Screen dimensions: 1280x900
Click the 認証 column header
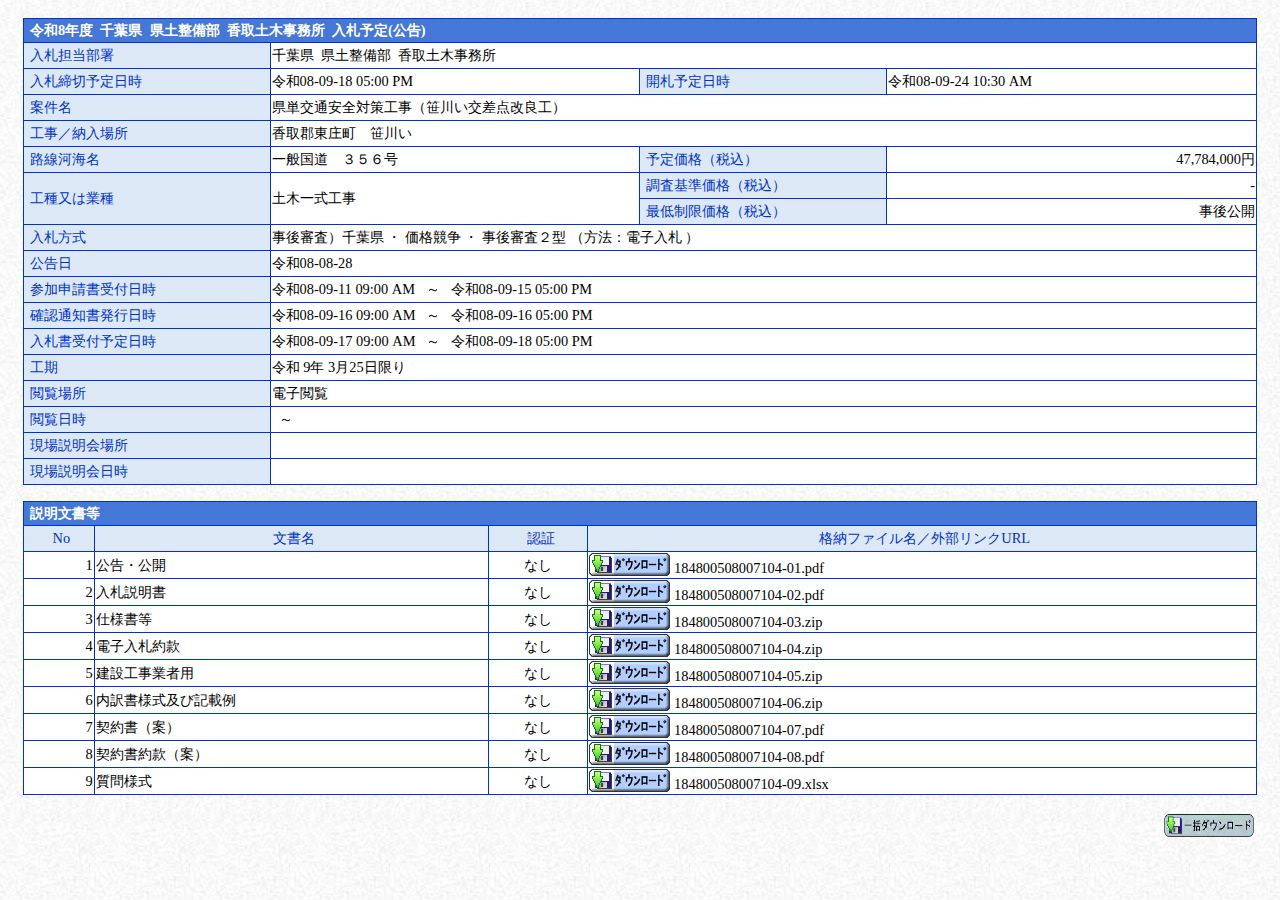point(540,538)
